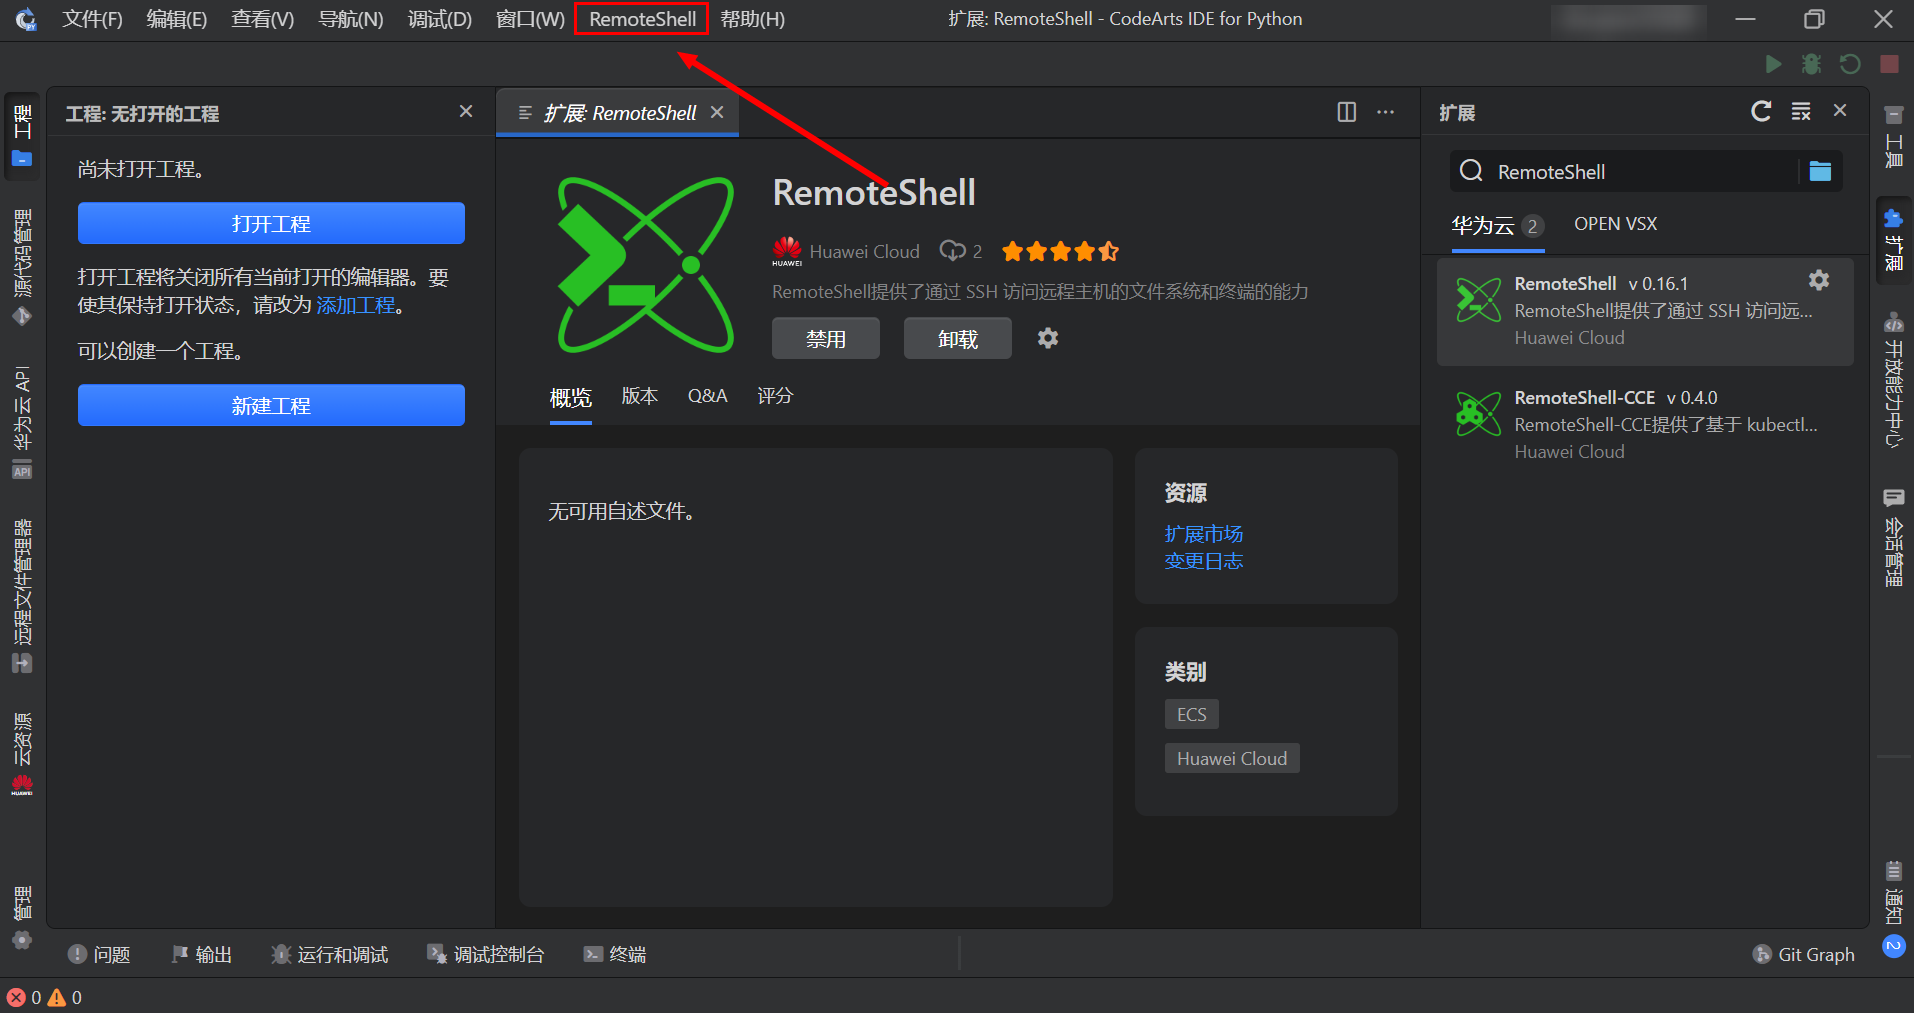The width and height of the screenshot is (1914, 1013).
Task: Open the 问题 problems panel
Action: tap(99, 954)
